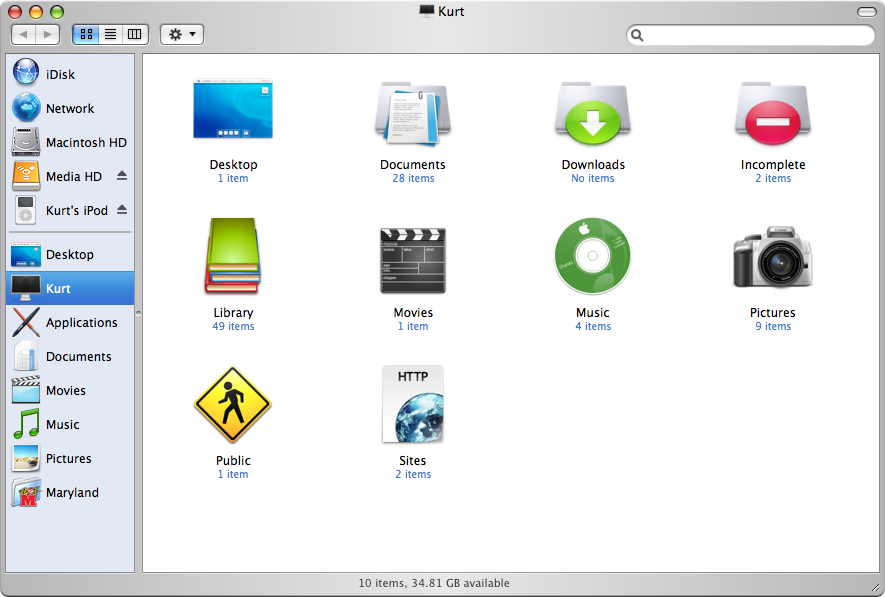Image resolution: width=885 pixels, height=597 pixels.
Task: Select the Sites HTTP folder
Action: point(413,404)
